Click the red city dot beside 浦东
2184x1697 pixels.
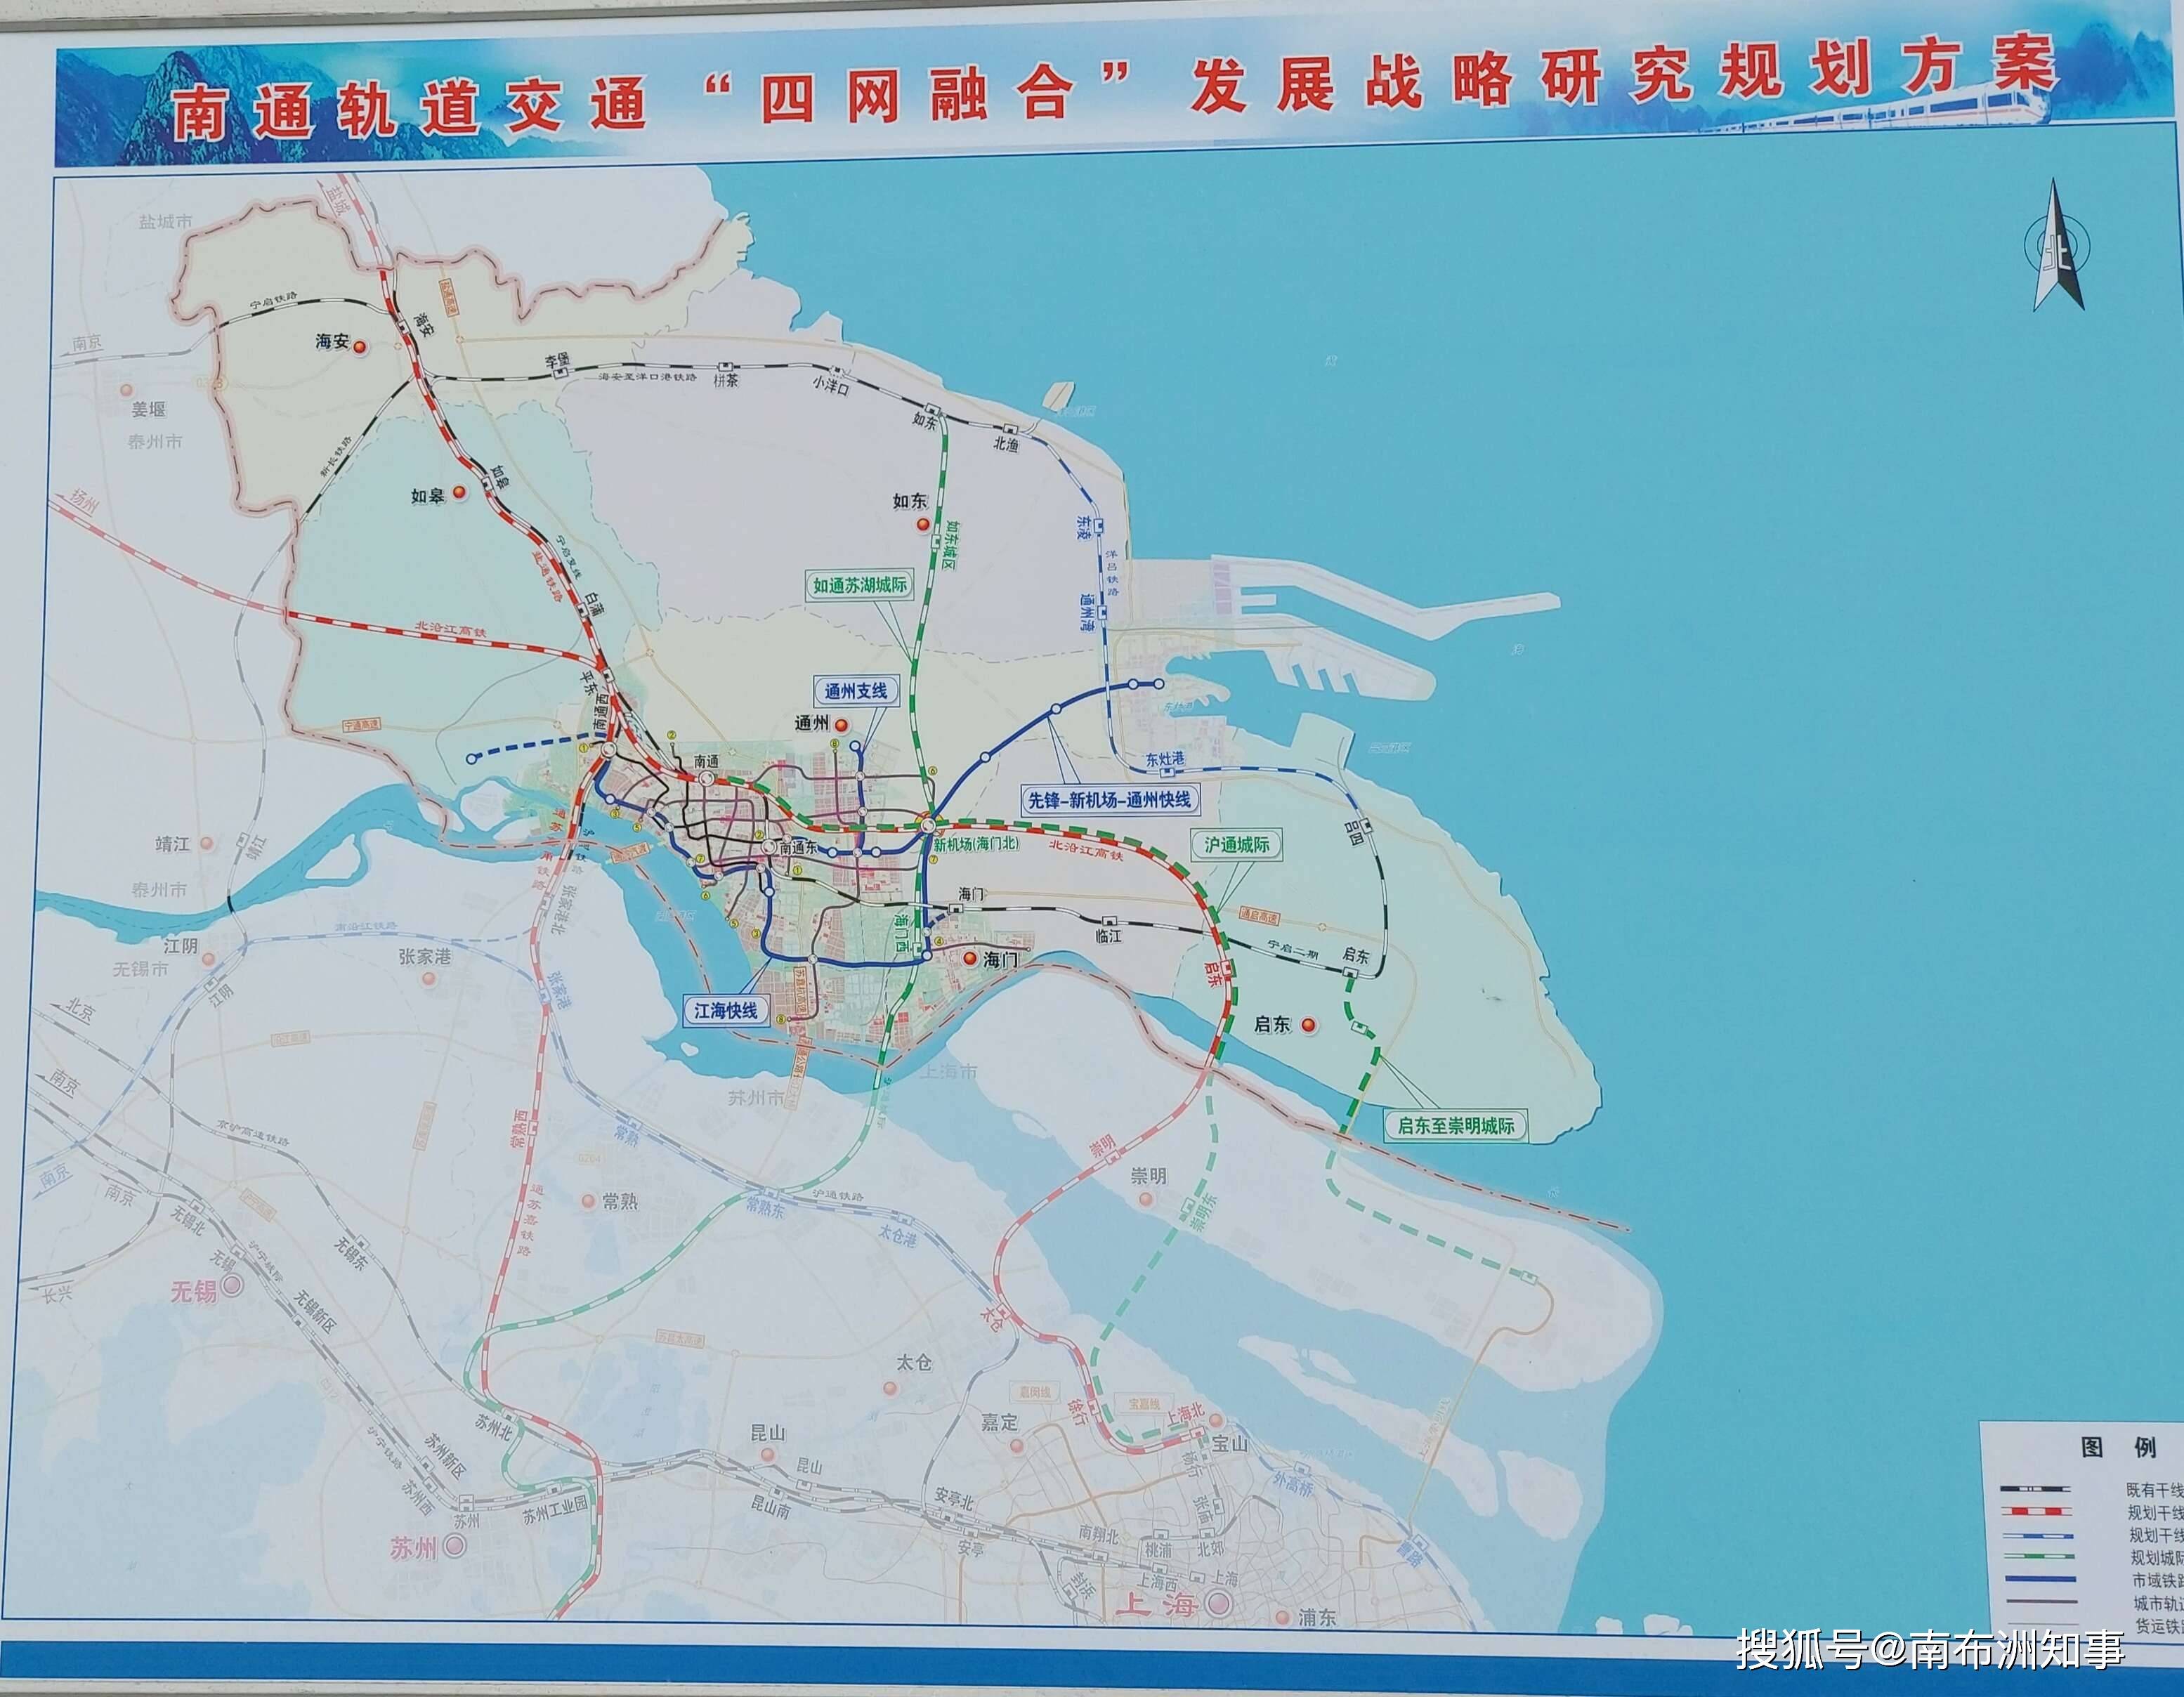[x=1282, y=1618]
